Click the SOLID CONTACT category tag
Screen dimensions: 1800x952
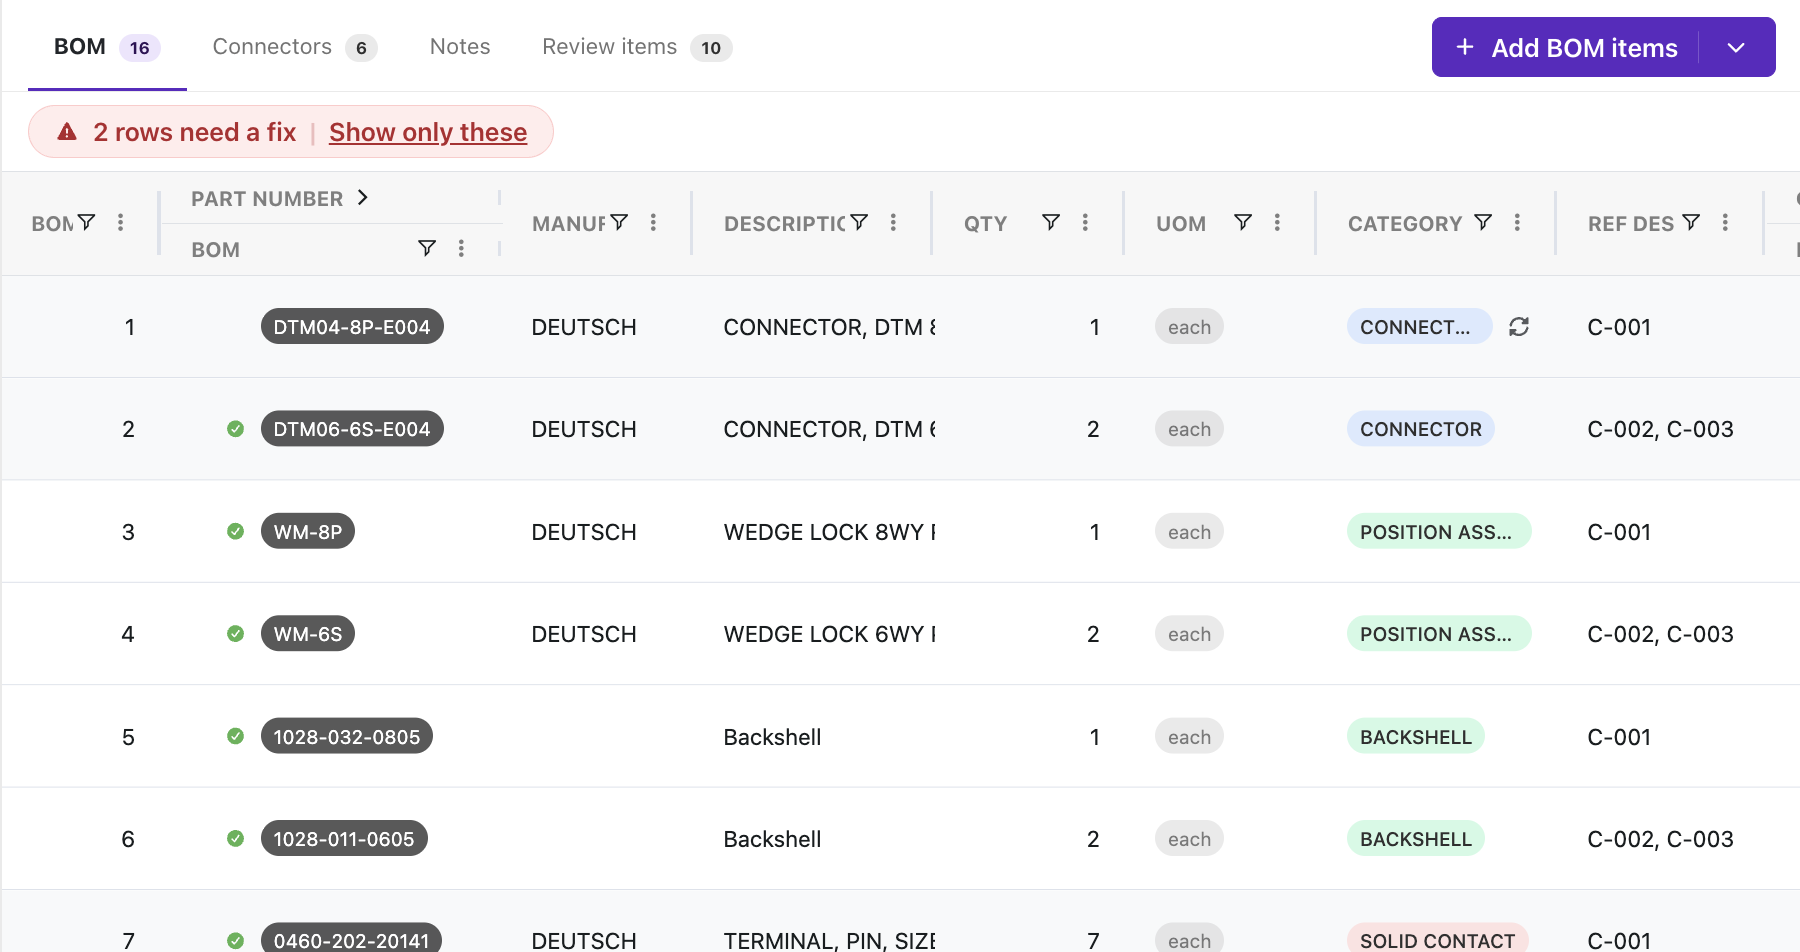click(x=1438, y=940)
